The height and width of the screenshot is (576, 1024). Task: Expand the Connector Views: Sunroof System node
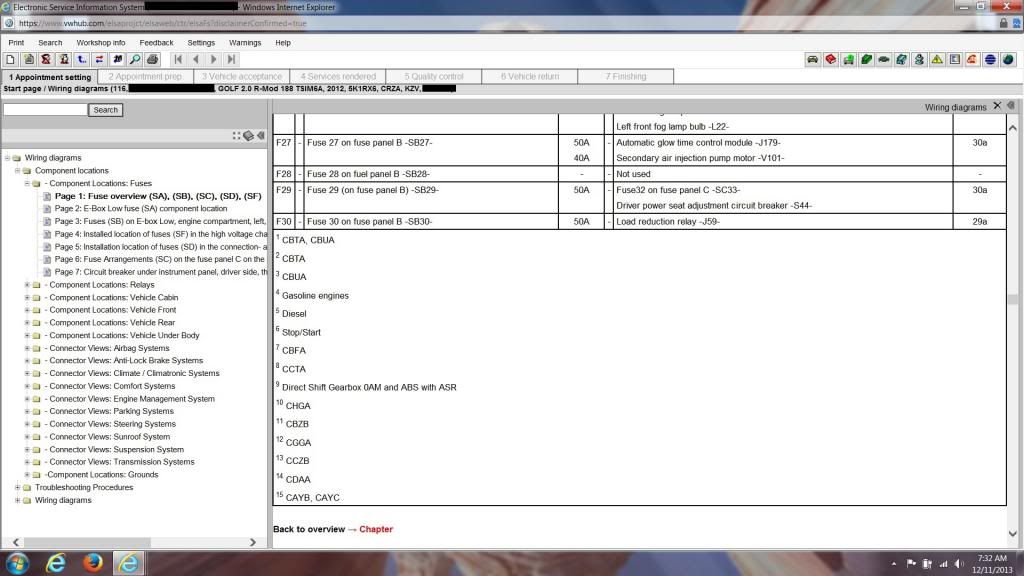tap(27, 437)
